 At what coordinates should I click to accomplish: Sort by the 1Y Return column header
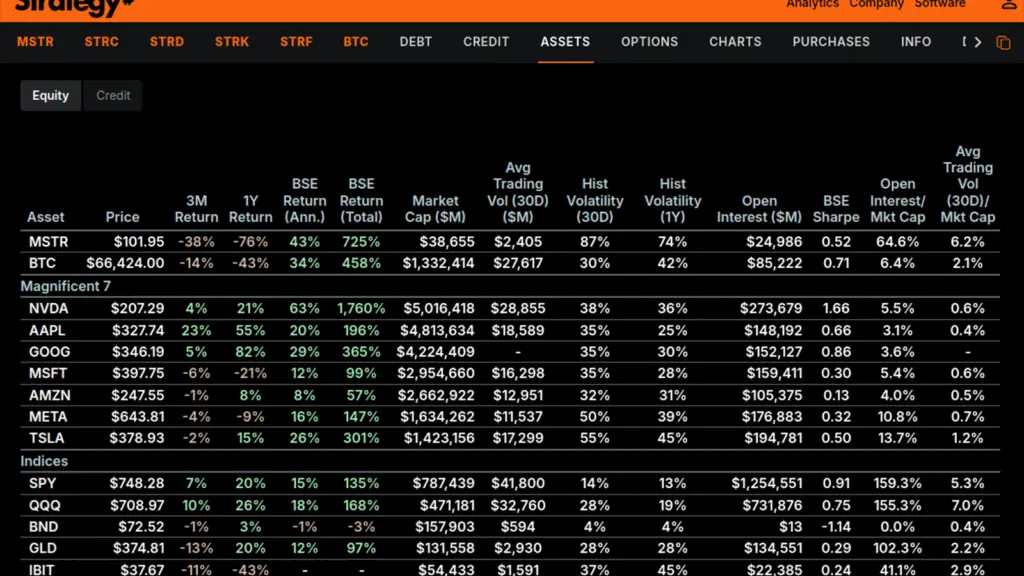(x=250, y=209)
